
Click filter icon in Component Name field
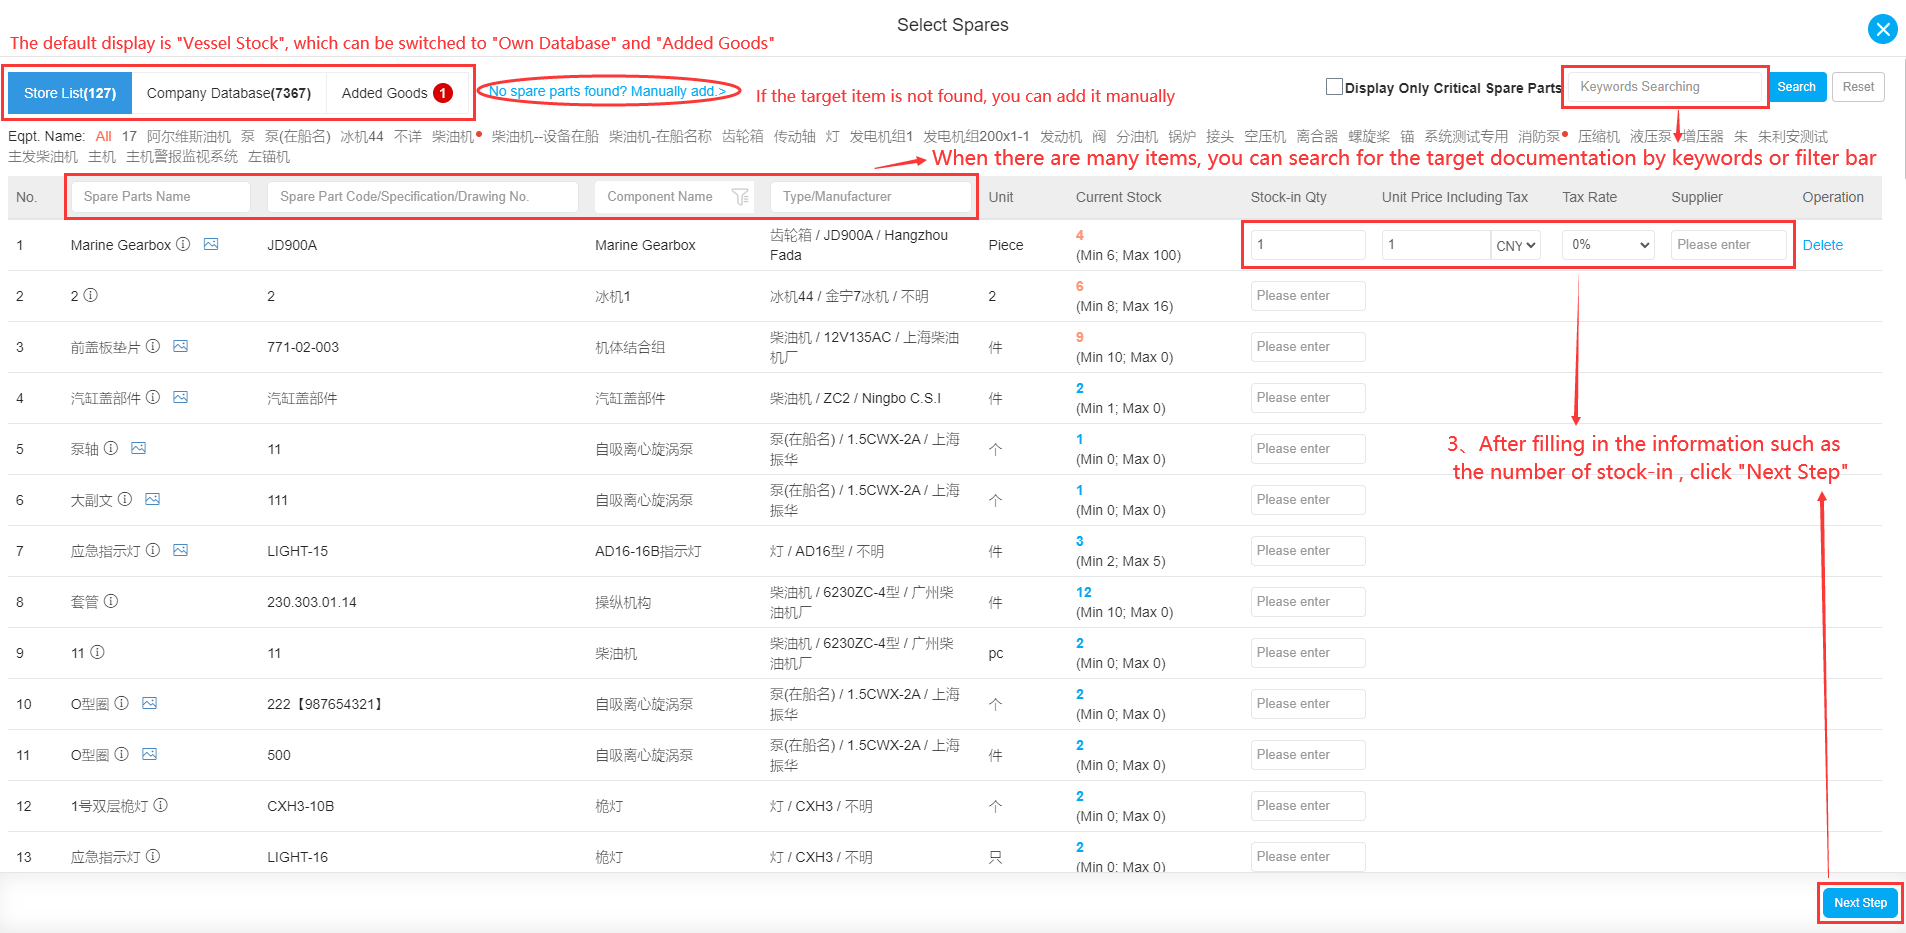pos(740,197)
